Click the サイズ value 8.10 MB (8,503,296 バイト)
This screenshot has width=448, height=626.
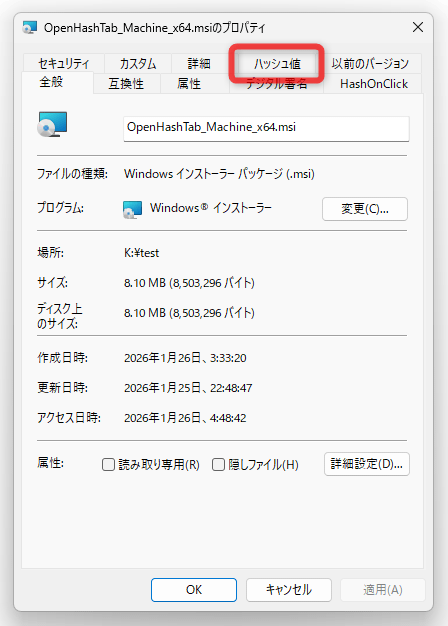pos(189,283)
